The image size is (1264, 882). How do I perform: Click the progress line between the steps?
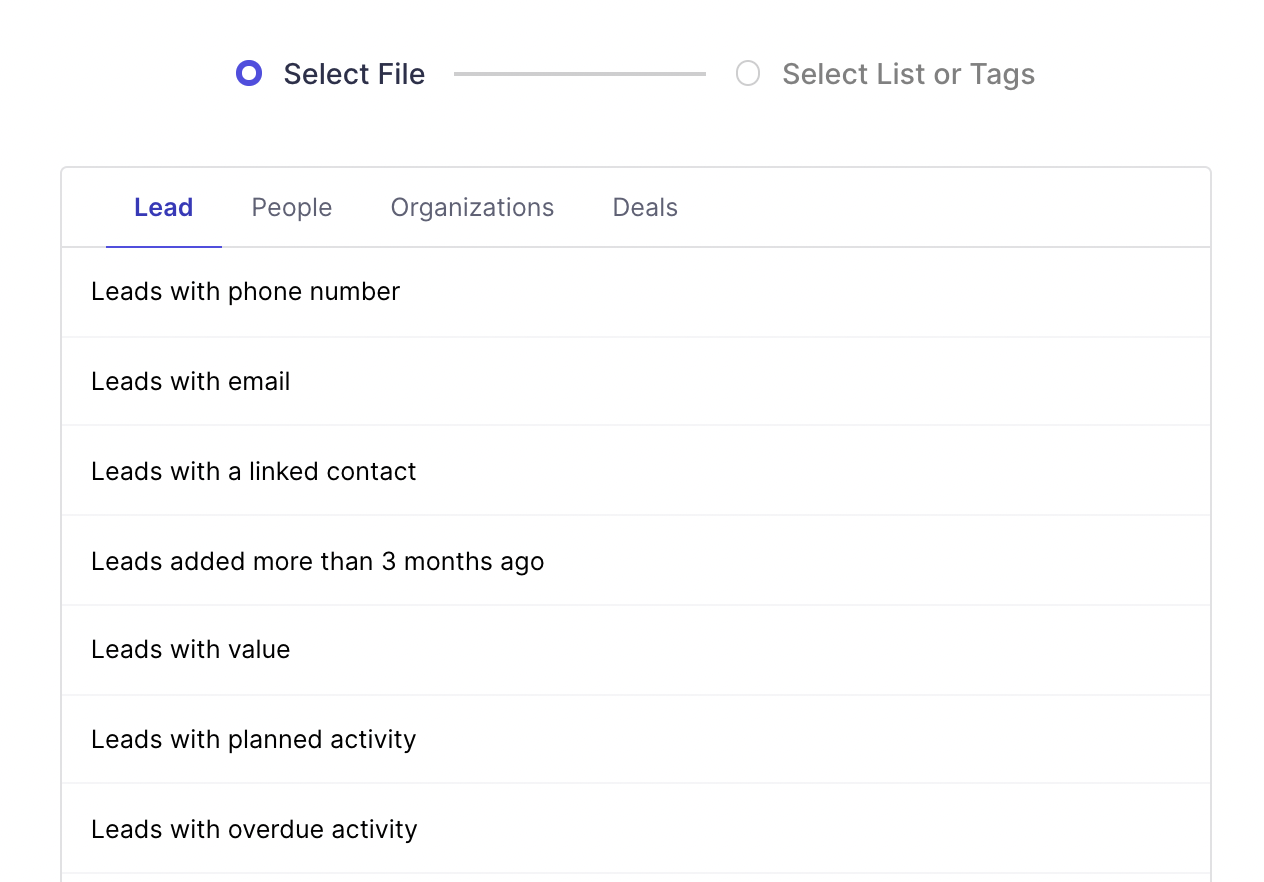click(x=580, y=73)
